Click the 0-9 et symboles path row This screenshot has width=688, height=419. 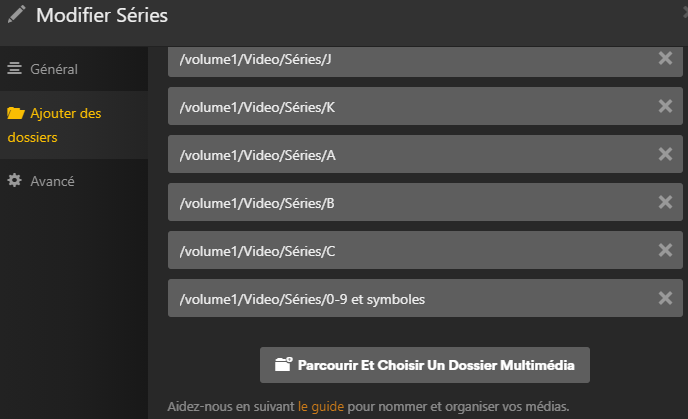click(400, 298)
